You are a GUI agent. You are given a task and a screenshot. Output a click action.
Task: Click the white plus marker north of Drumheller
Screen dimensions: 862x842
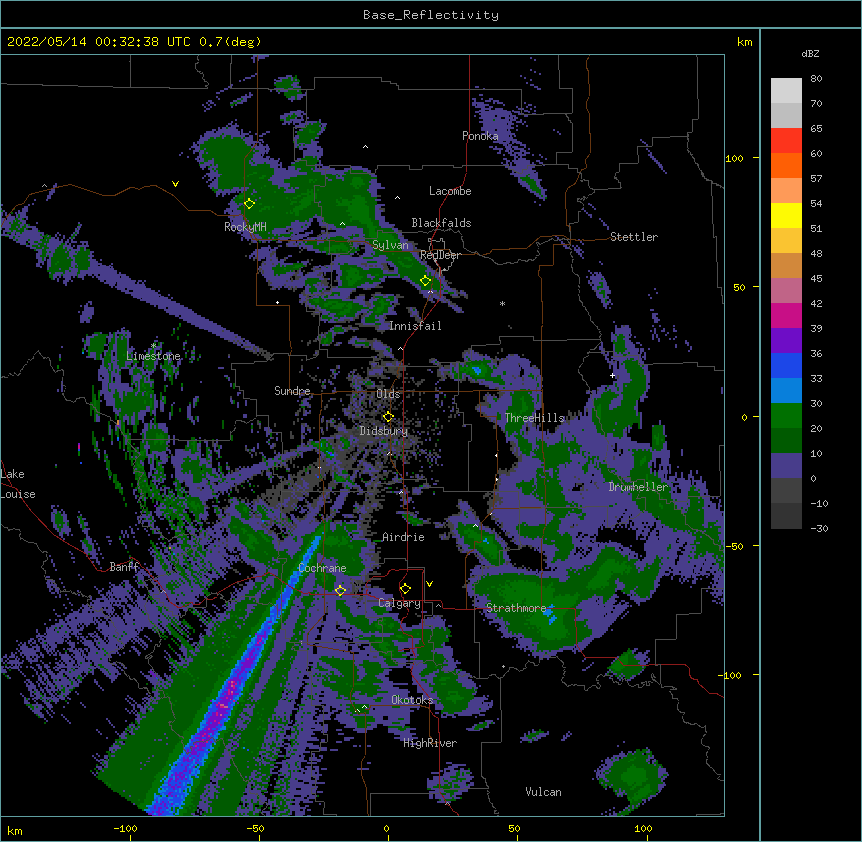click(x=612, y=375)
